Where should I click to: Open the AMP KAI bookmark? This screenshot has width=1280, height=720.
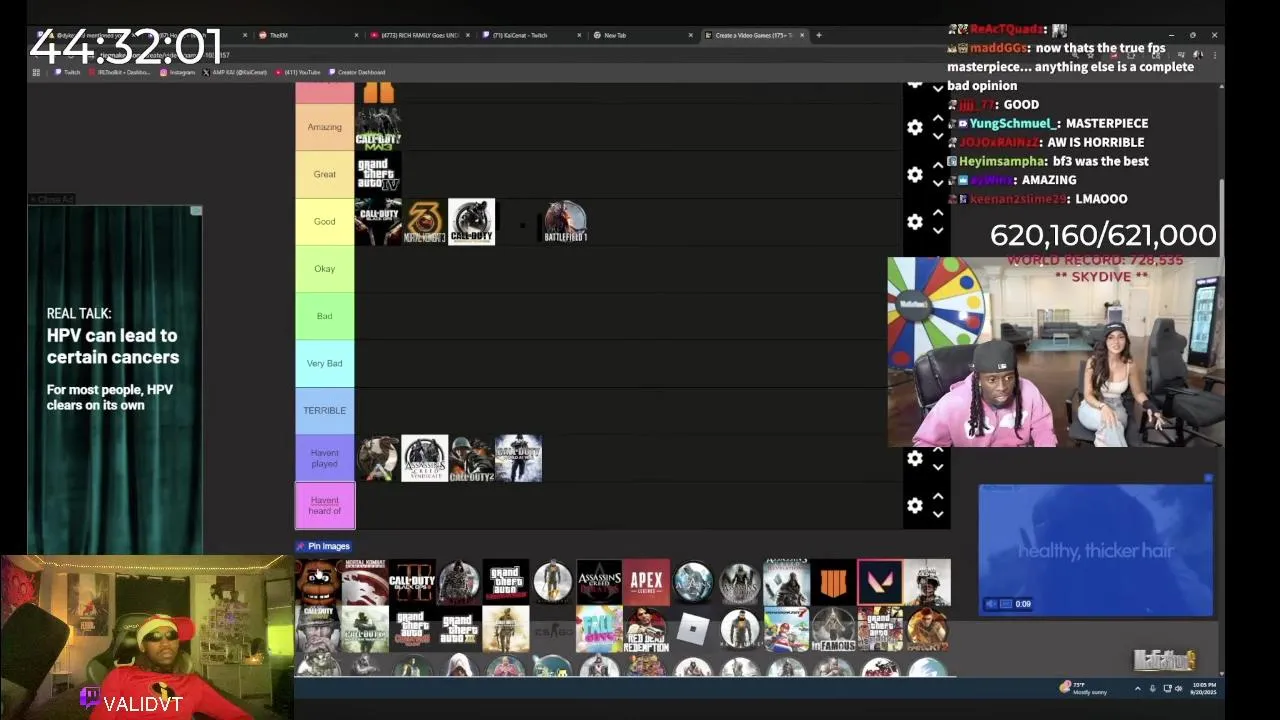tap(236, 72)
